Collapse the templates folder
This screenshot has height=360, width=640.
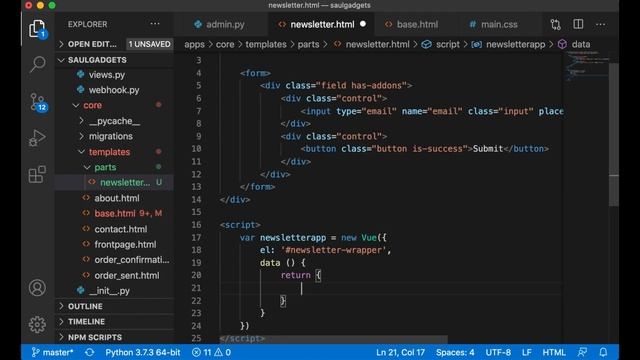coord(81,152)
